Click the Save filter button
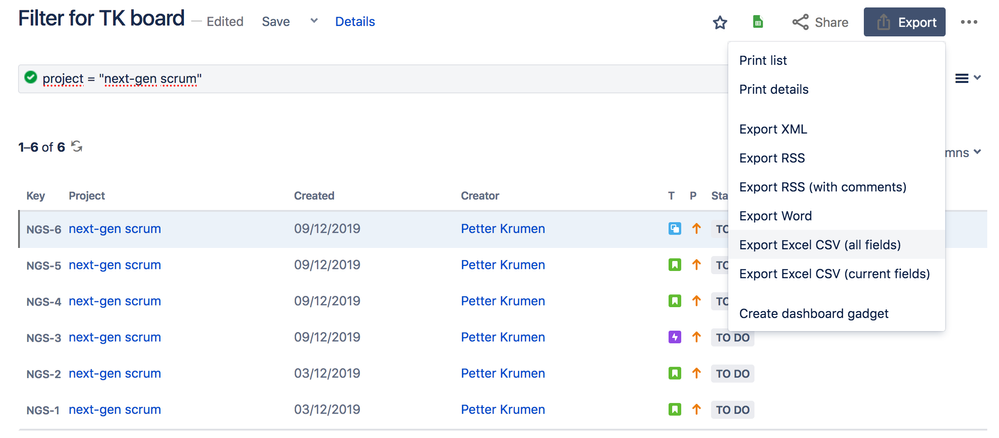 coord(276,22)
